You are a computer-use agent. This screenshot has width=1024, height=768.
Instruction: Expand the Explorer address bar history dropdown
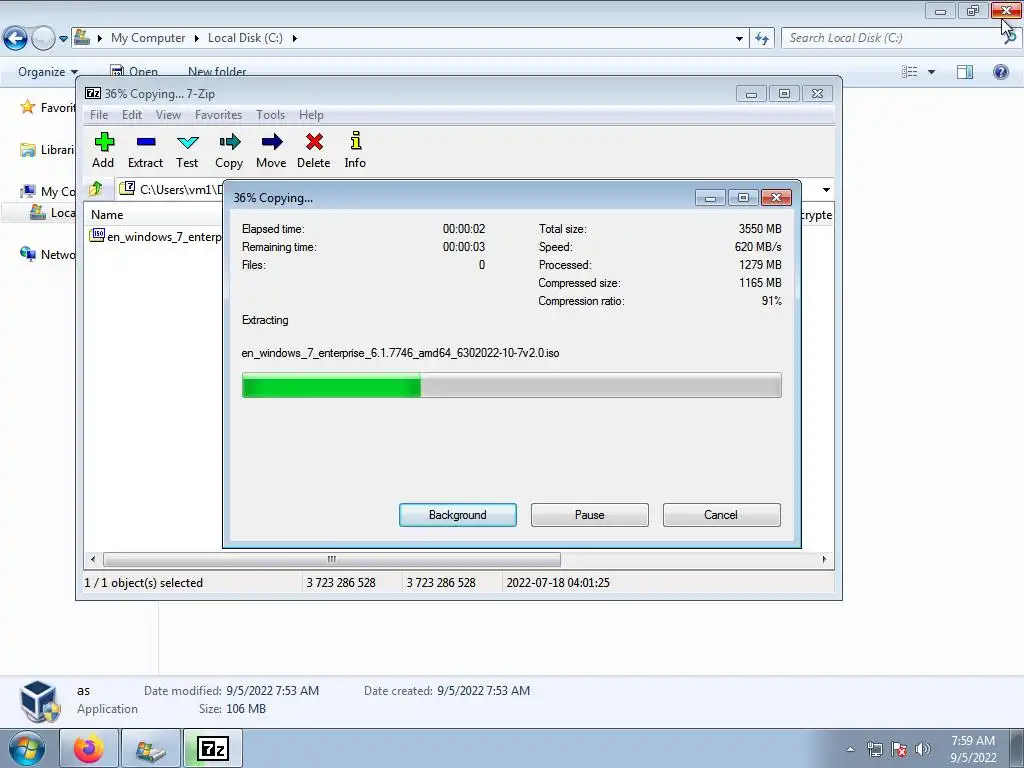739,39
